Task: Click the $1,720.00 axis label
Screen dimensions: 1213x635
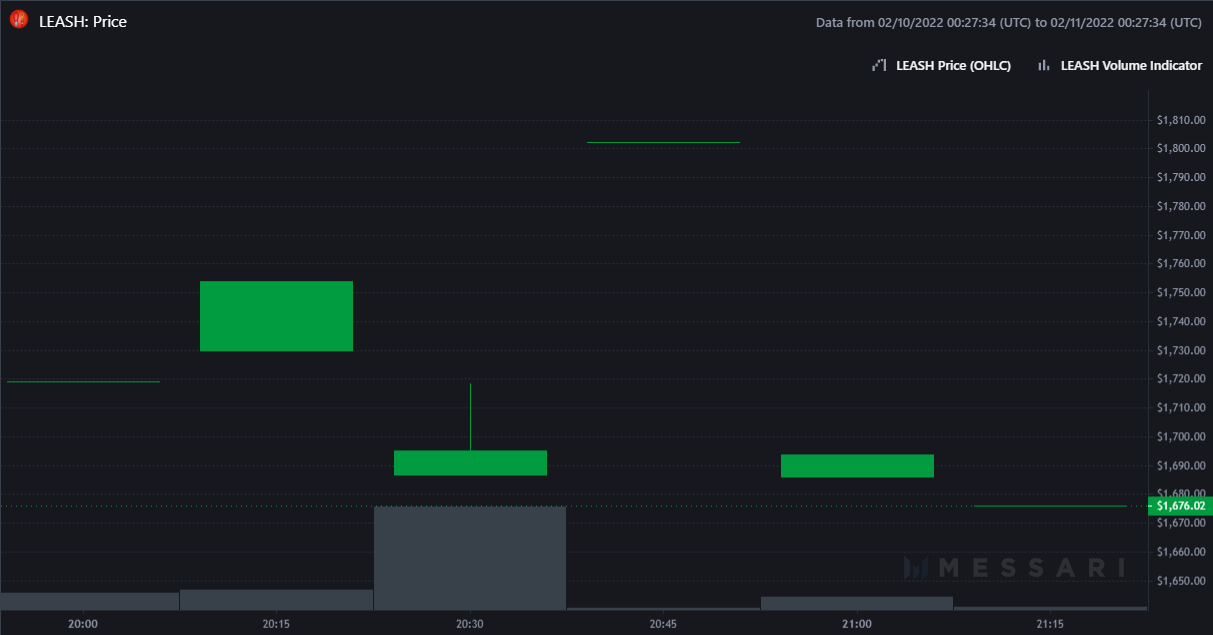Action: [x=1180, y=379]
